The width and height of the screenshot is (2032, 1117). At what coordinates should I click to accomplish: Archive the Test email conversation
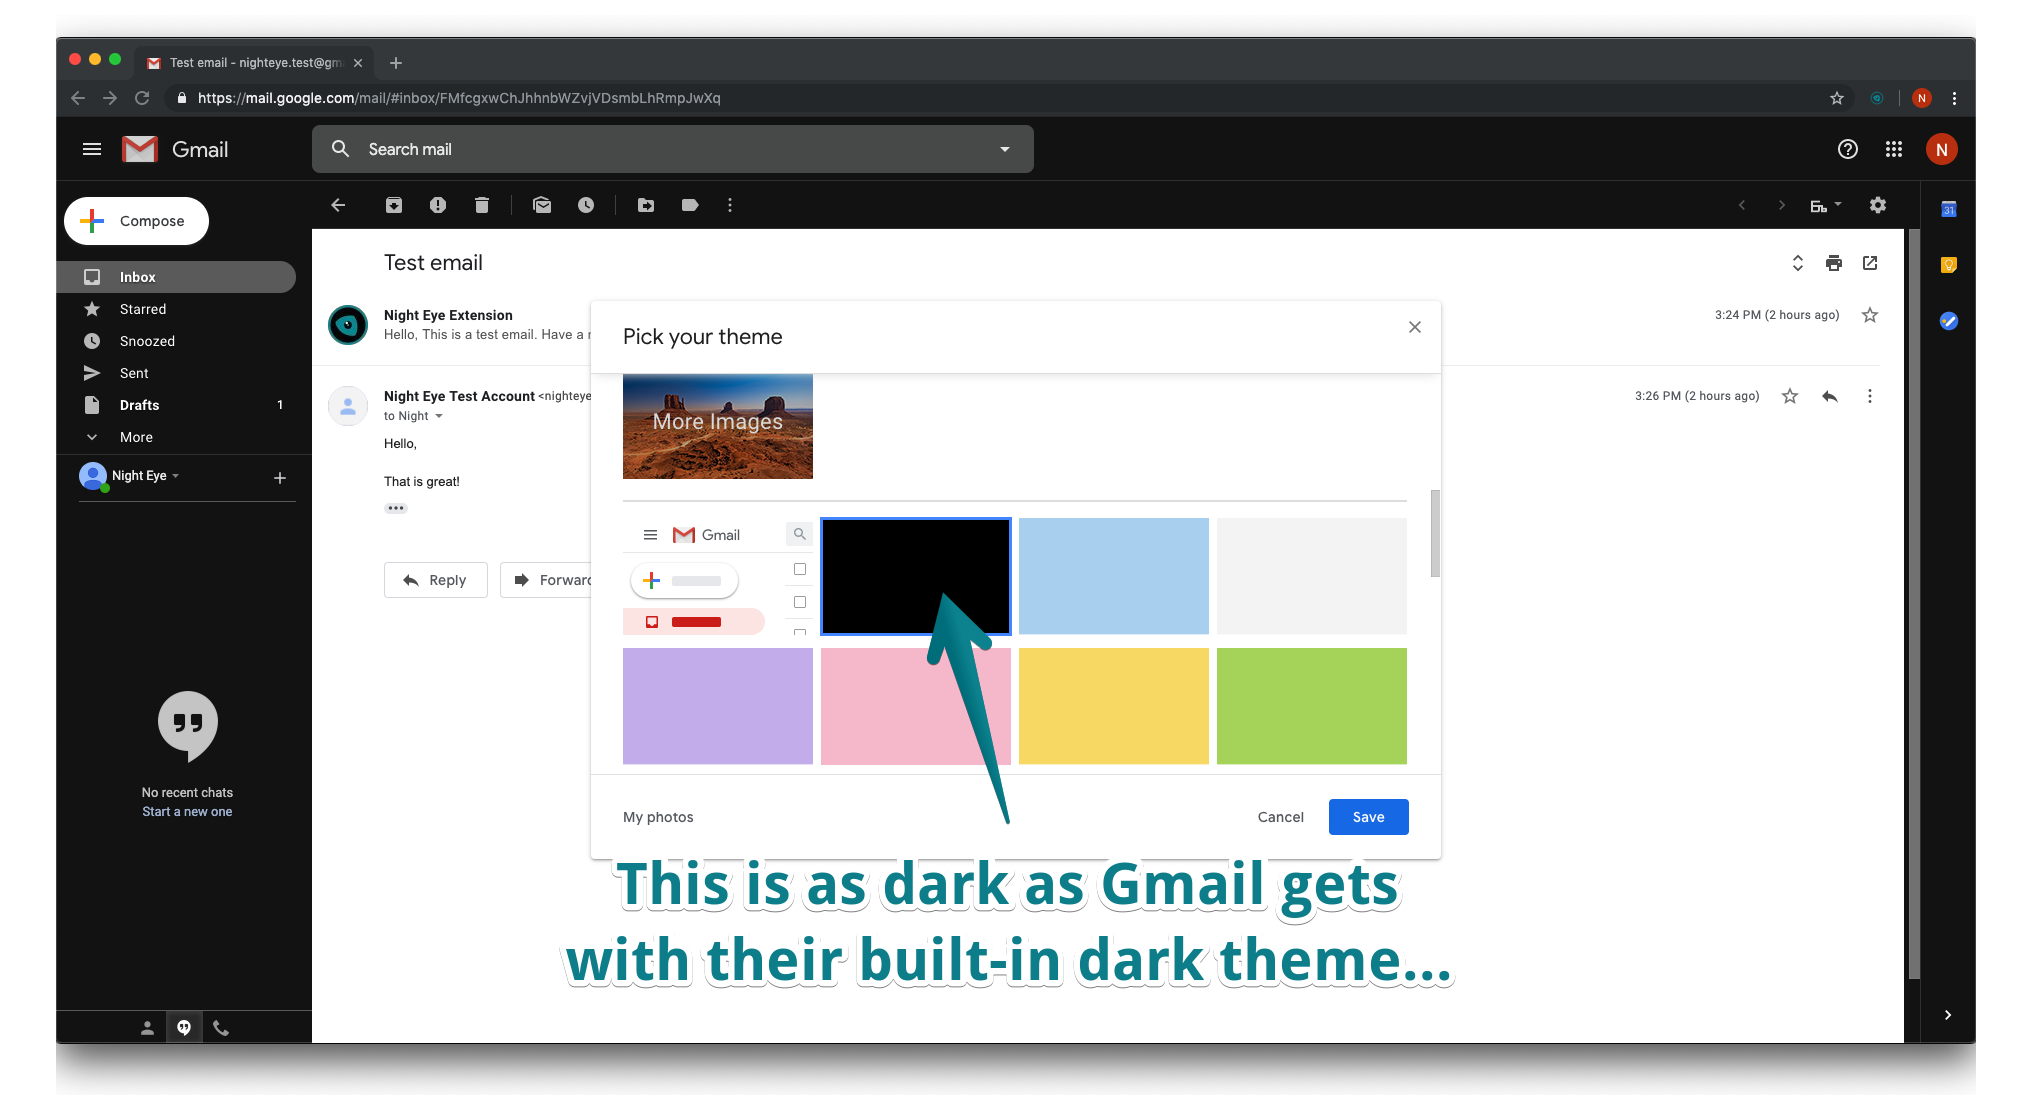click(x=394, y=205)
